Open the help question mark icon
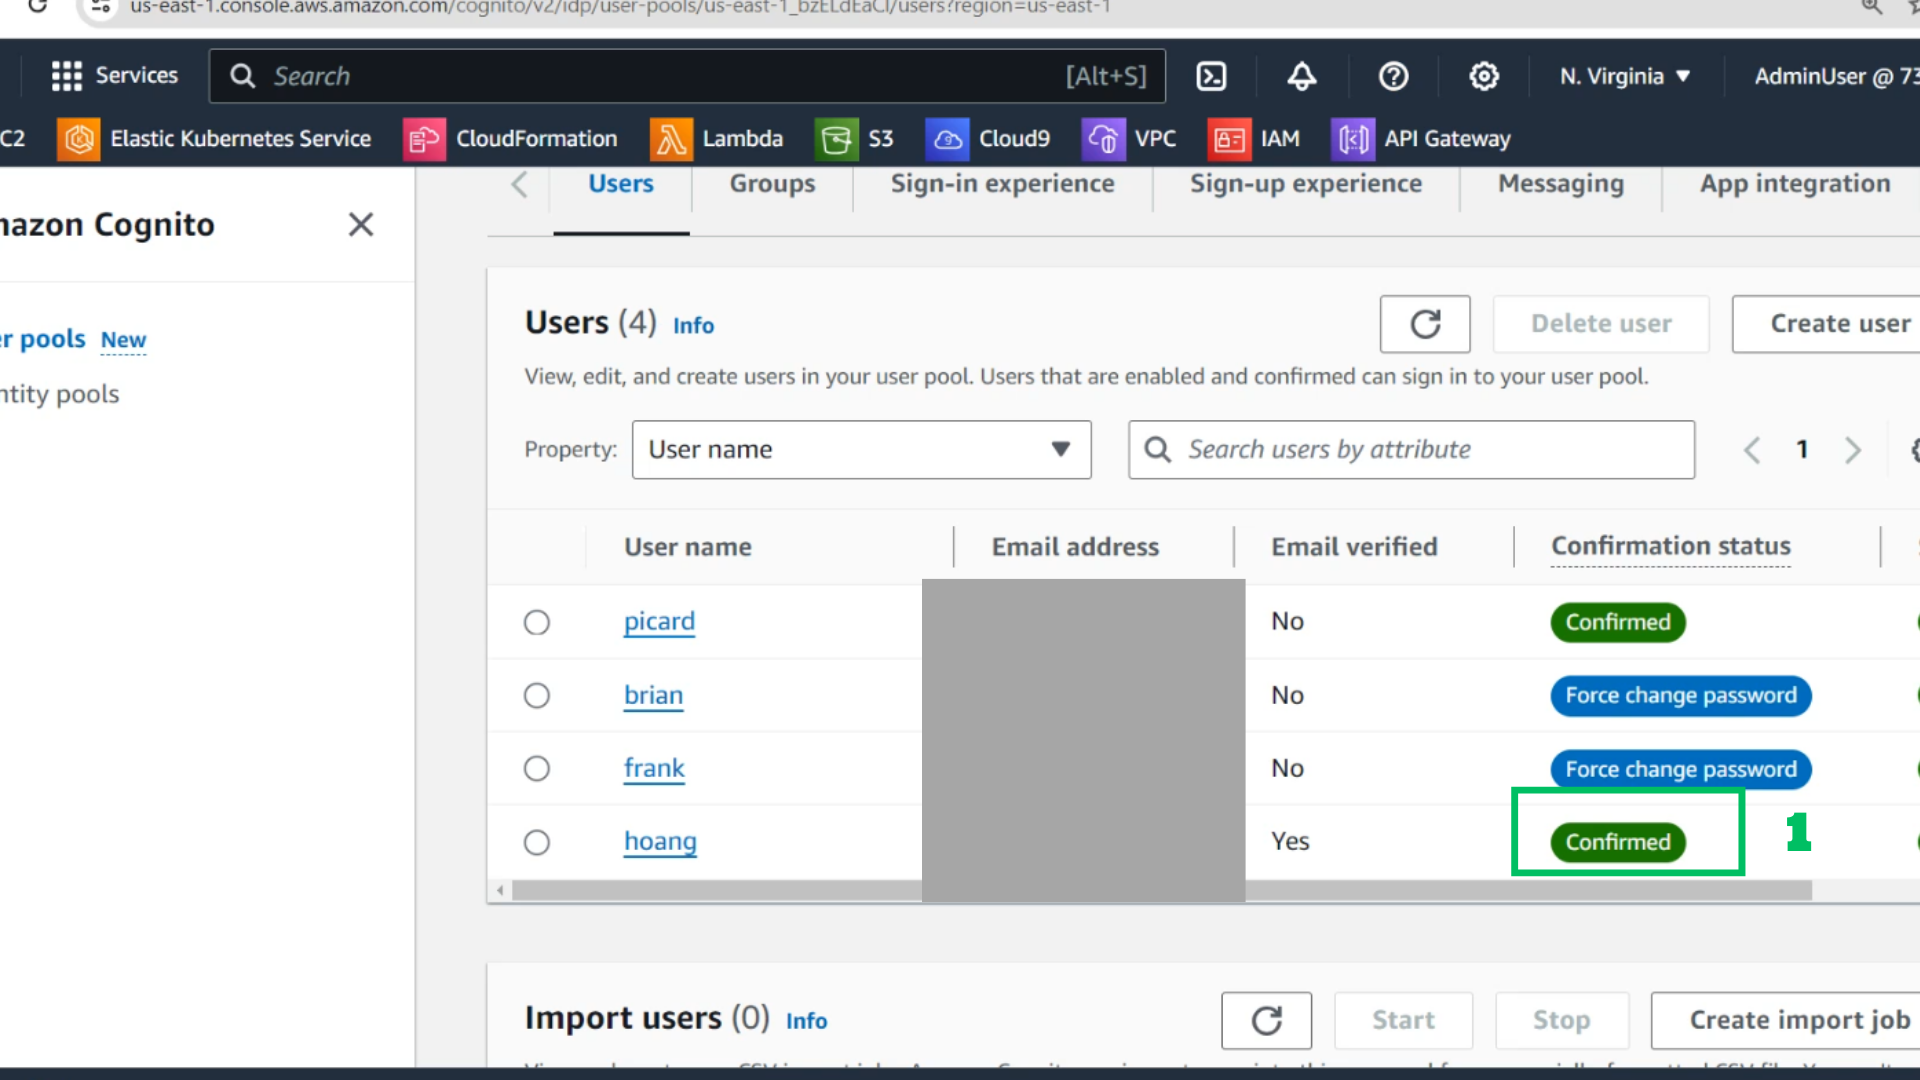Screen dimensions: 1920x1080 [x=1393, y=76]
